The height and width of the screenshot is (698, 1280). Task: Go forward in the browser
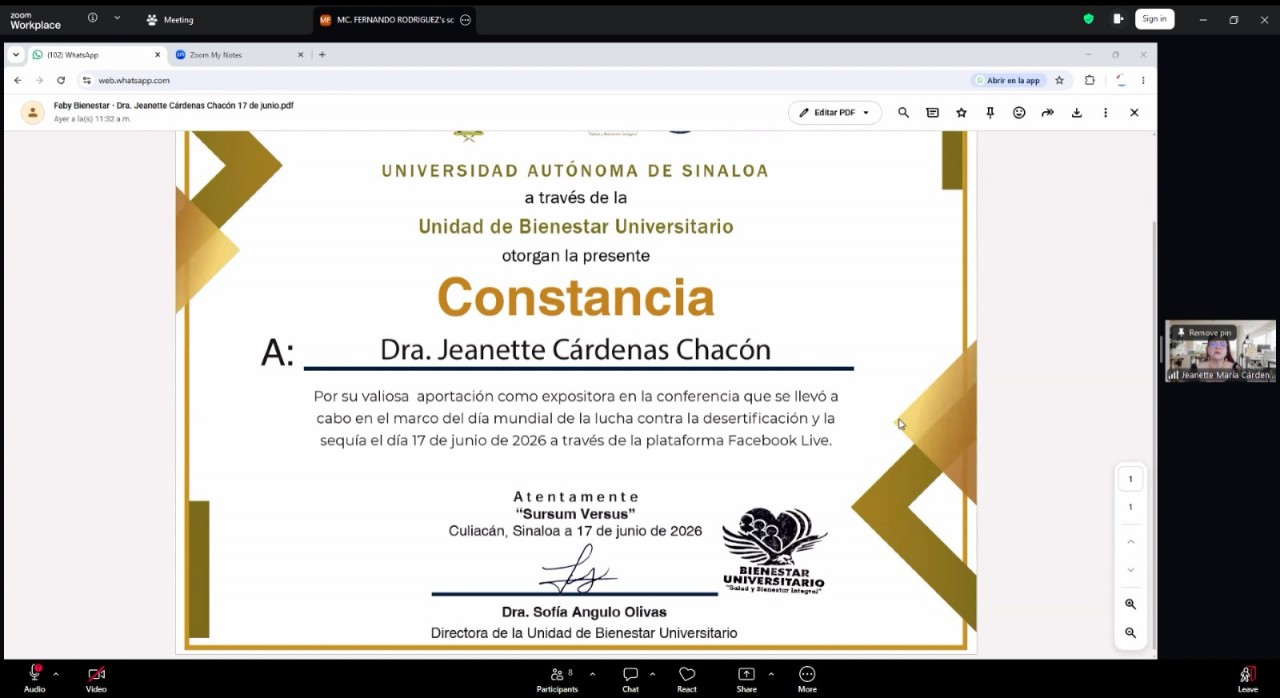pyautogui.click(x=39, y=80)
